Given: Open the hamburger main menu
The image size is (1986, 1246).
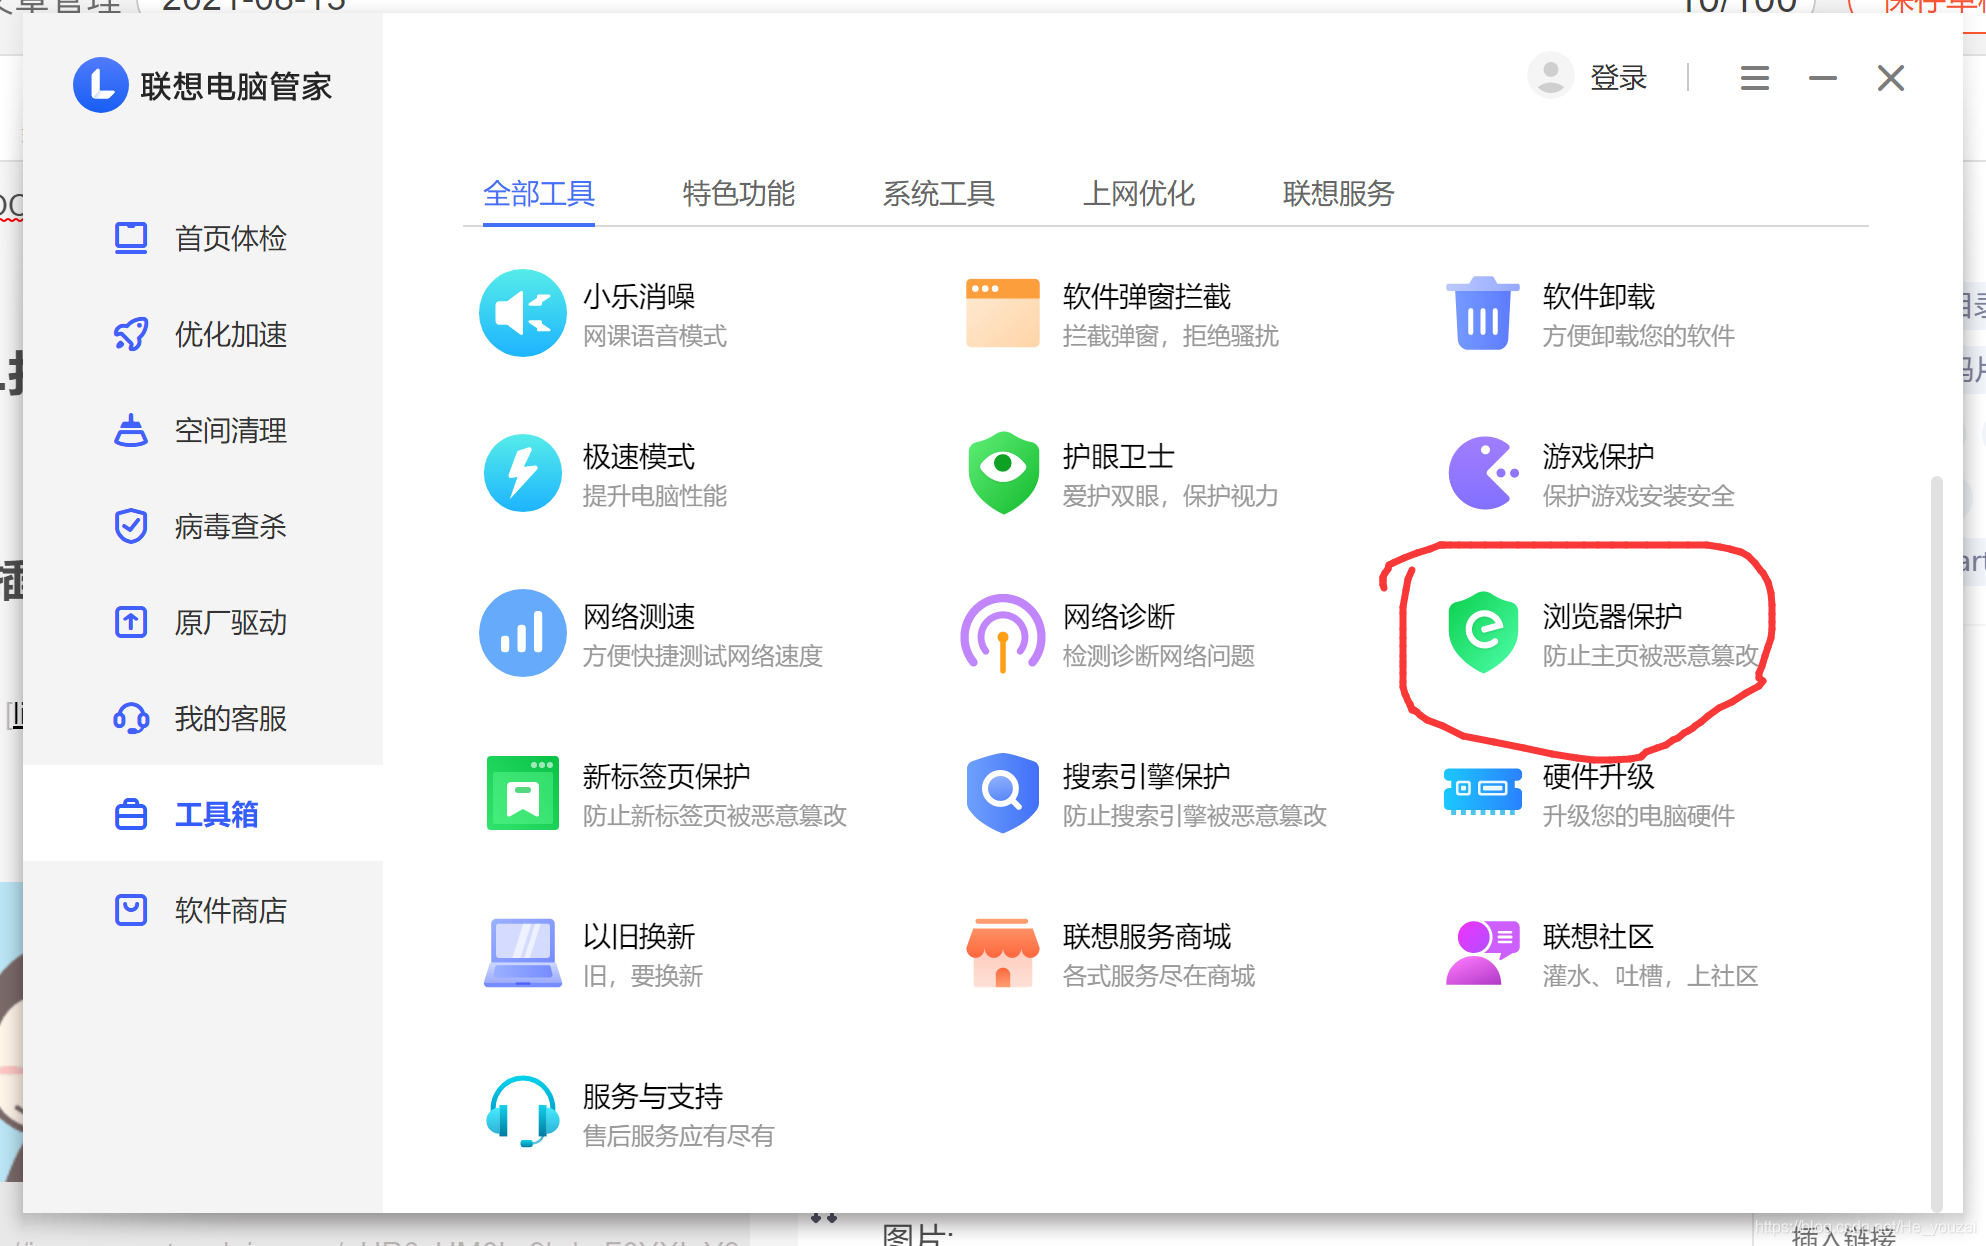Looking at the screenshot, I should tap(1754, 78).
